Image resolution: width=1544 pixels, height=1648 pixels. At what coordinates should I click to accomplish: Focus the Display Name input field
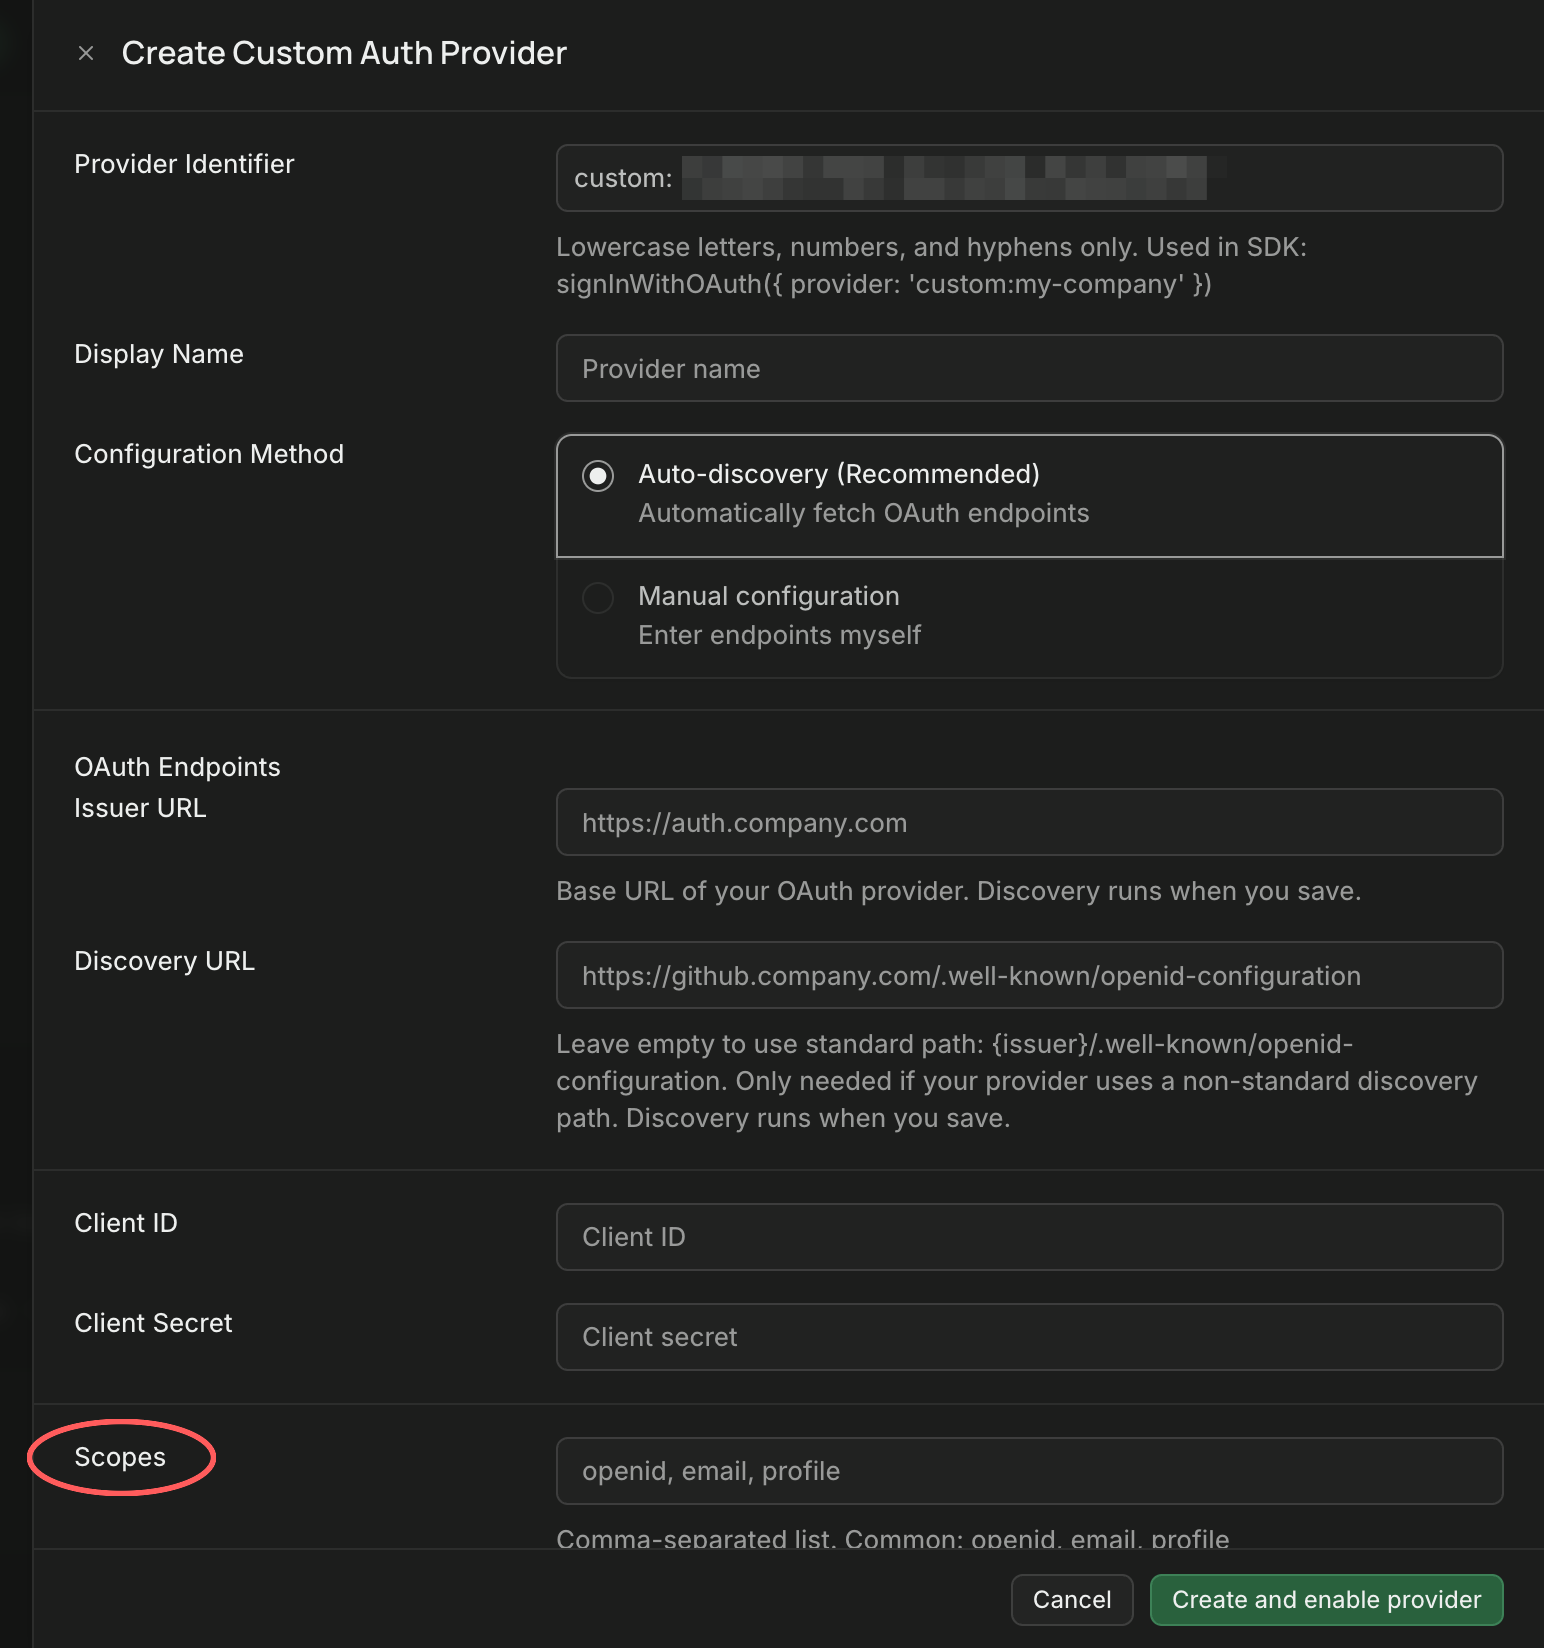(x=1029, y=368)
